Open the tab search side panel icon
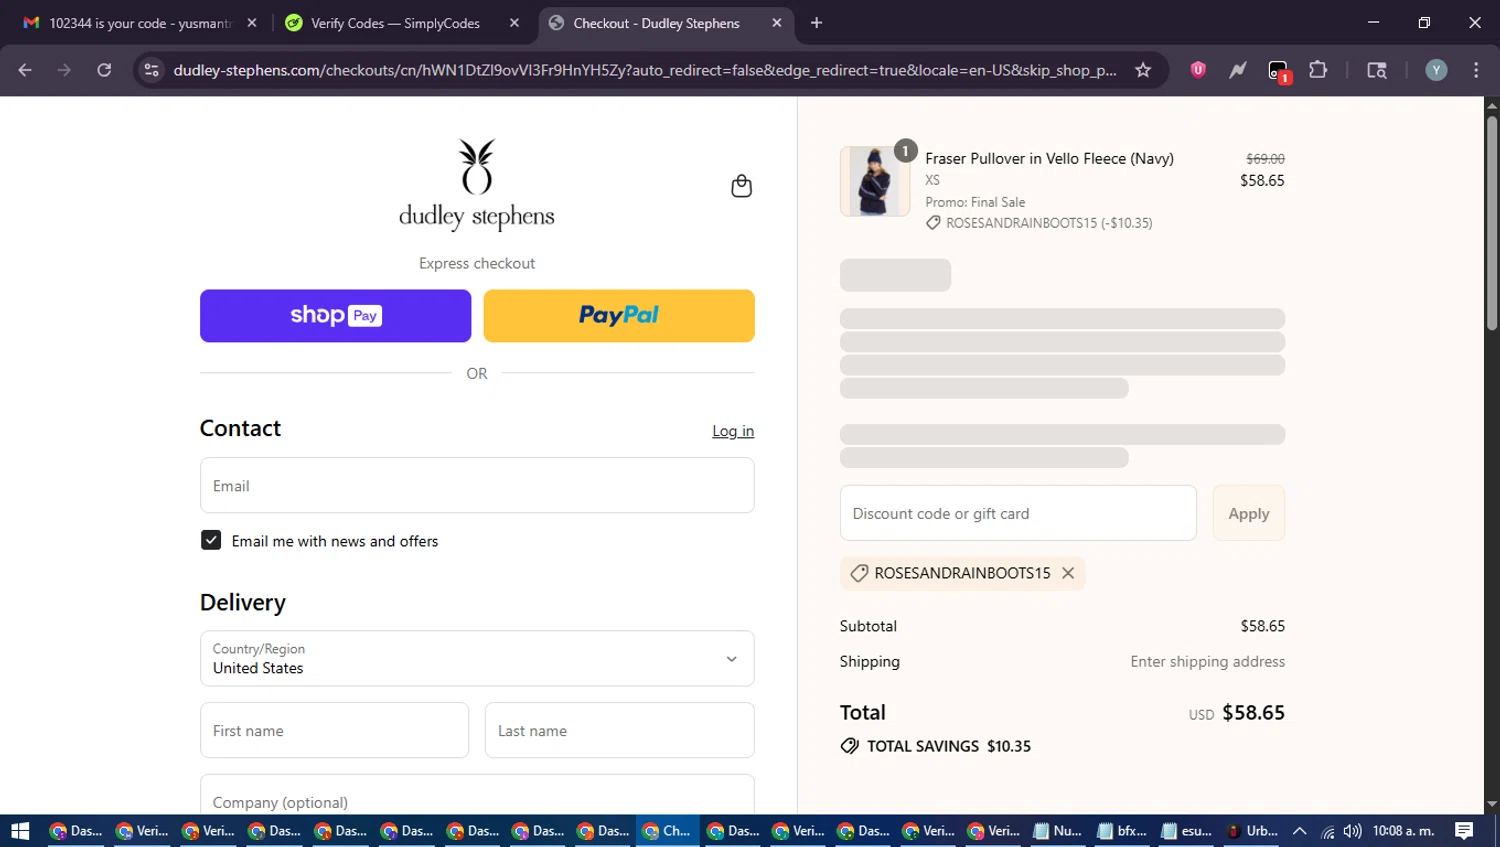1500x847 pixels. [1377, 70]
